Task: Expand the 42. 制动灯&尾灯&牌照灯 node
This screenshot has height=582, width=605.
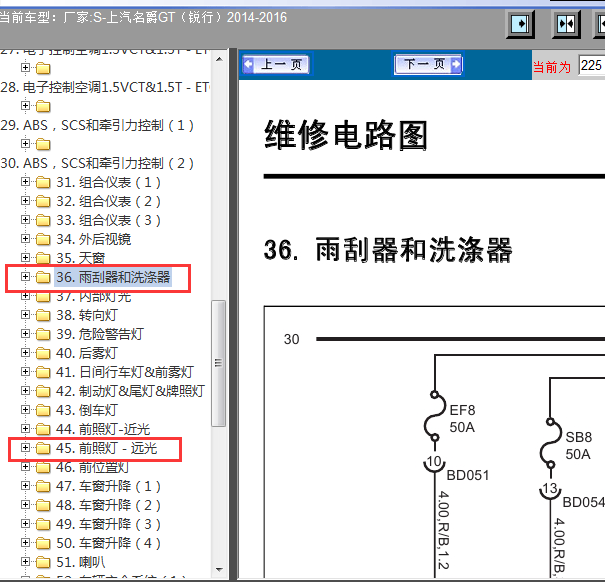Action: 25,390
